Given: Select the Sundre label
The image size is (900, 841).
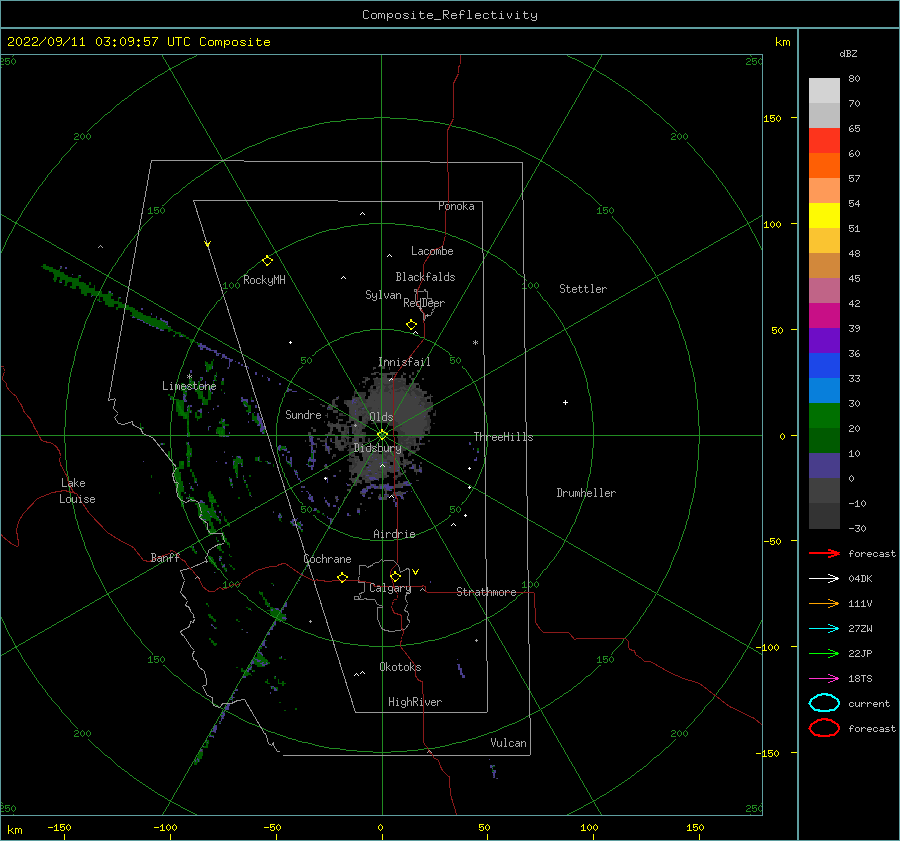Looking at the screenshot, I should [x=303, y=414].
